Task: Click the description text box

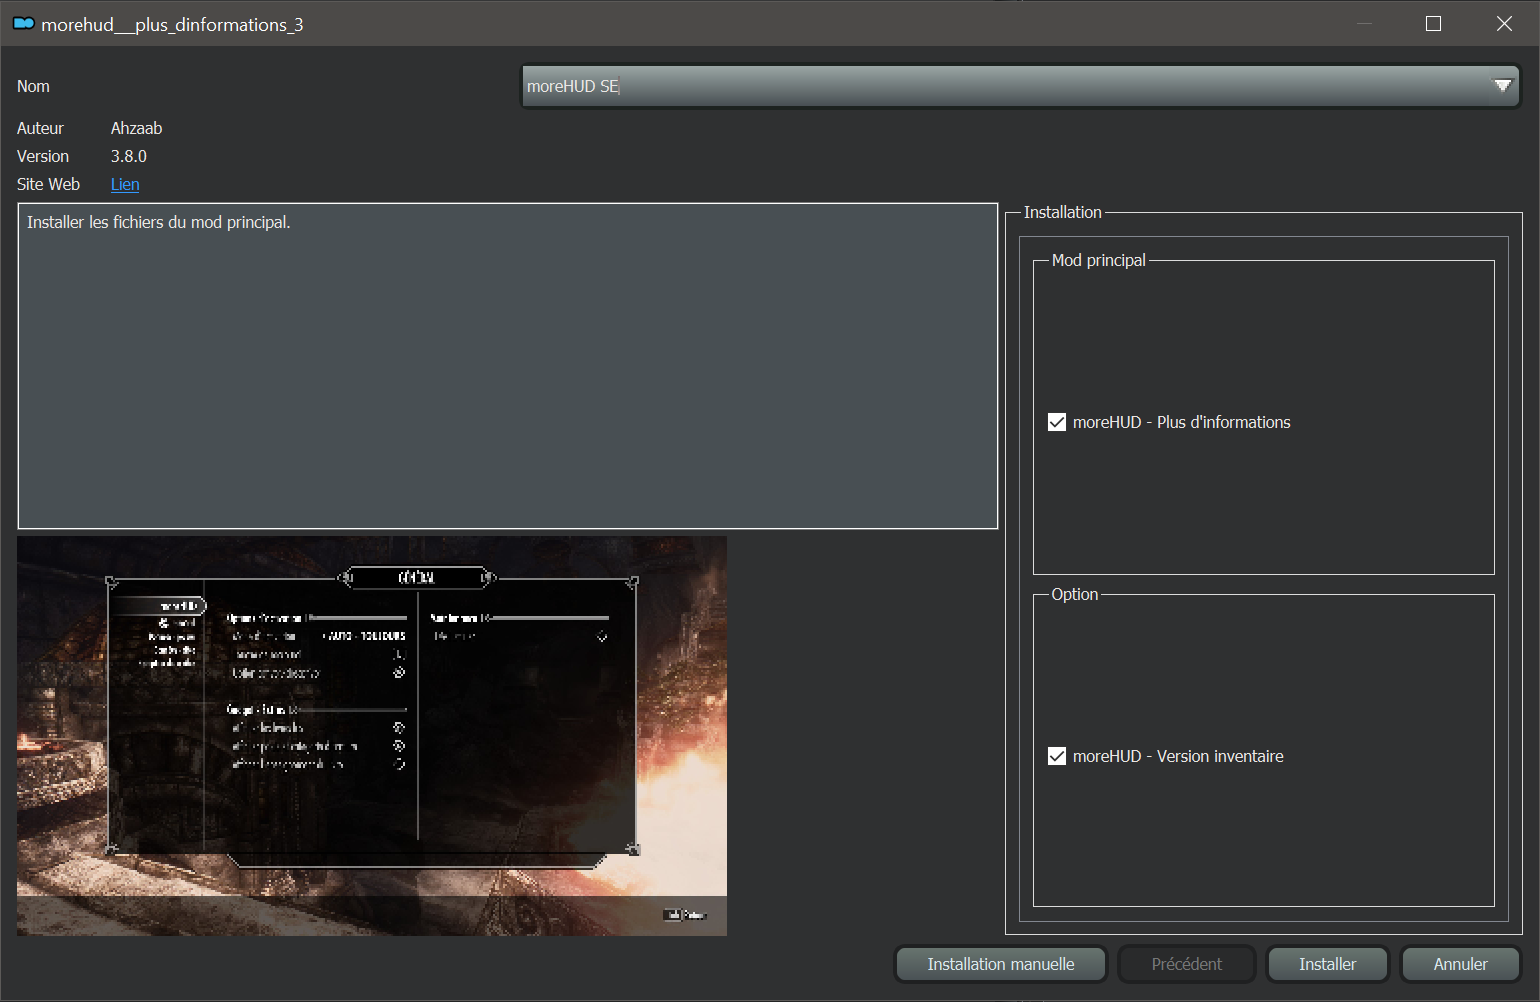Action: click(508, 366)
